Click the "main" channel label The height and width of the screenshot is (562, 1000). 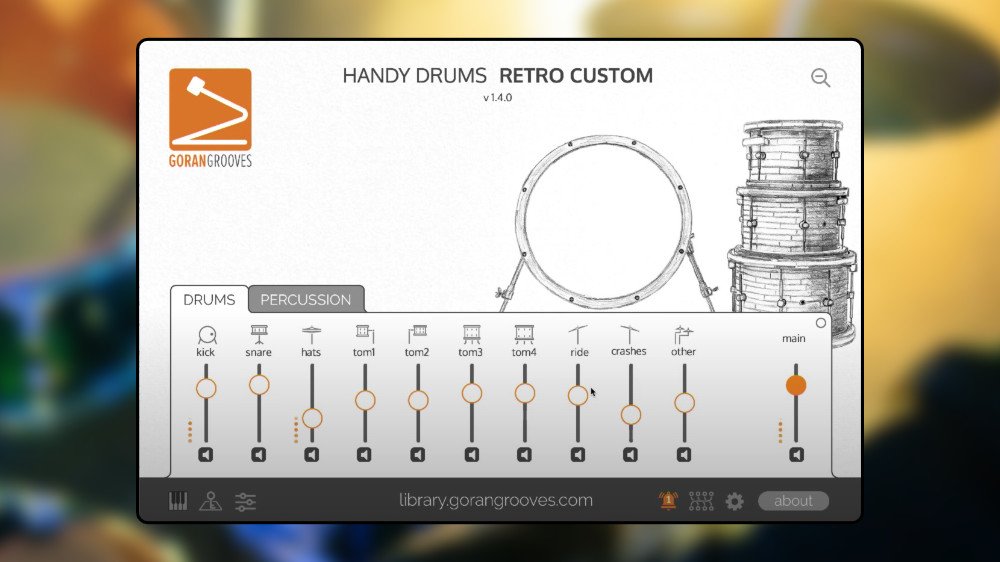[x=794, y=339]
